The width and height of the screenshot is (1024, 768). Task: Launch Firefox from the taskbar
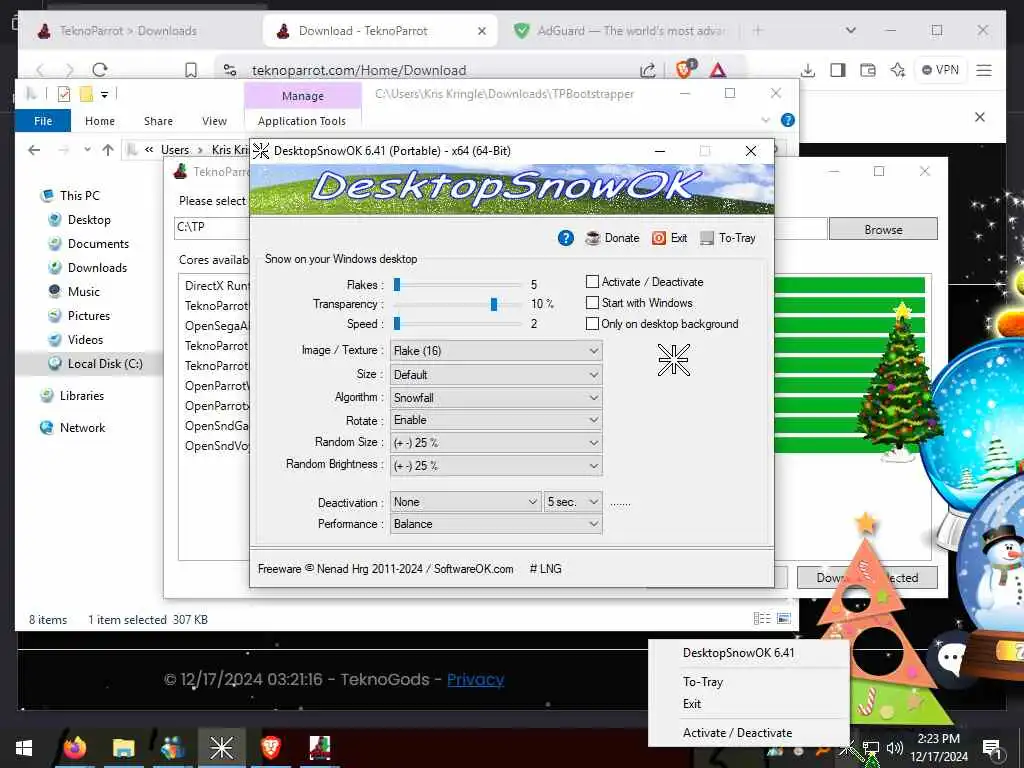[74, 747]
